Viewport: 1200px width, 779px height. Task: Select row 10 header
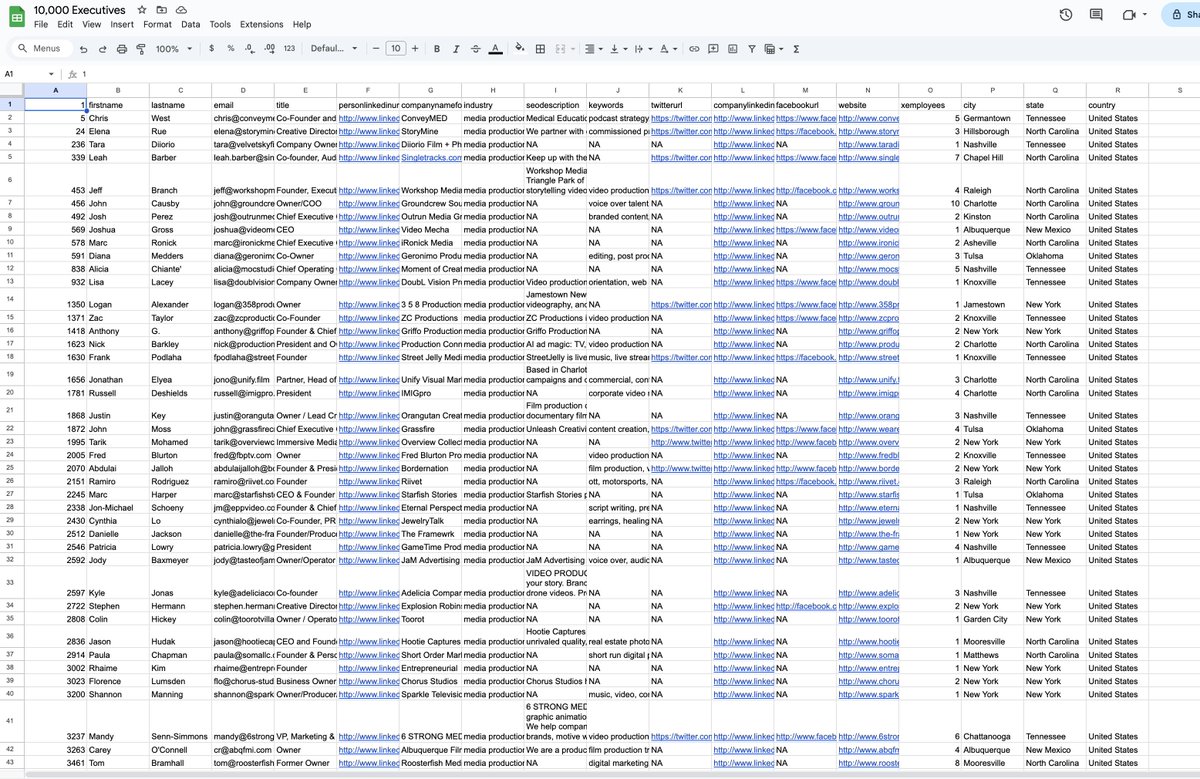point(12,243)
